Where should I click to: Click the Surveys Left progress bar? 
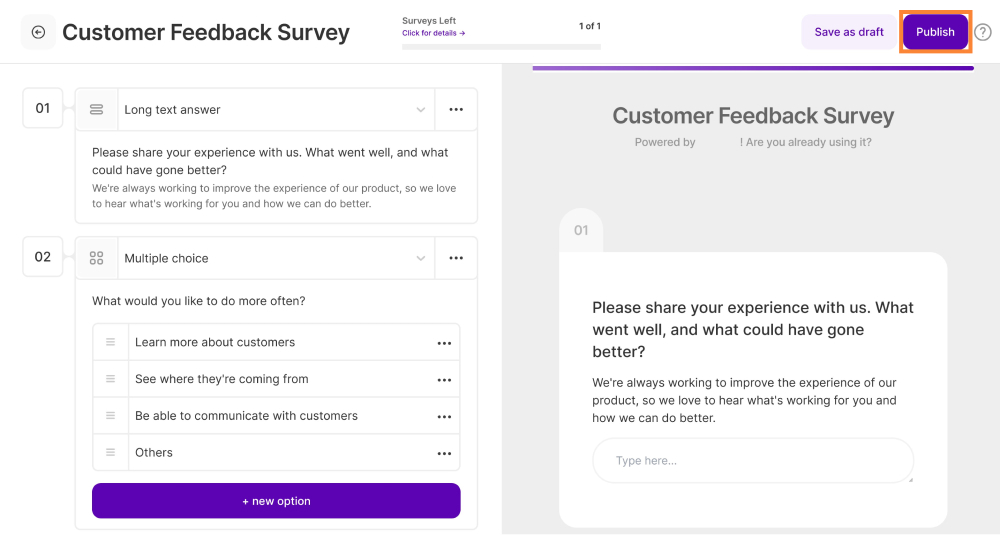(501, 46)
